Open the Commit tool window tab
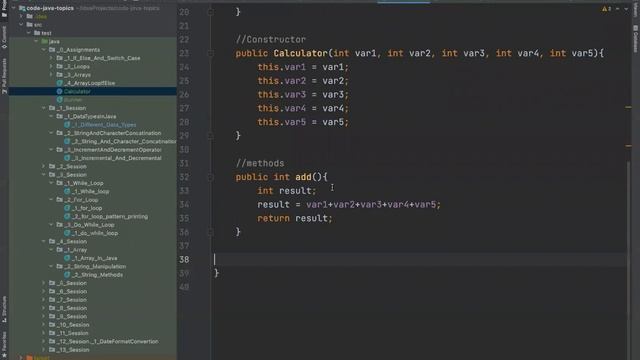This screenshot has width=640, height=360. click(x=4, y=37)
